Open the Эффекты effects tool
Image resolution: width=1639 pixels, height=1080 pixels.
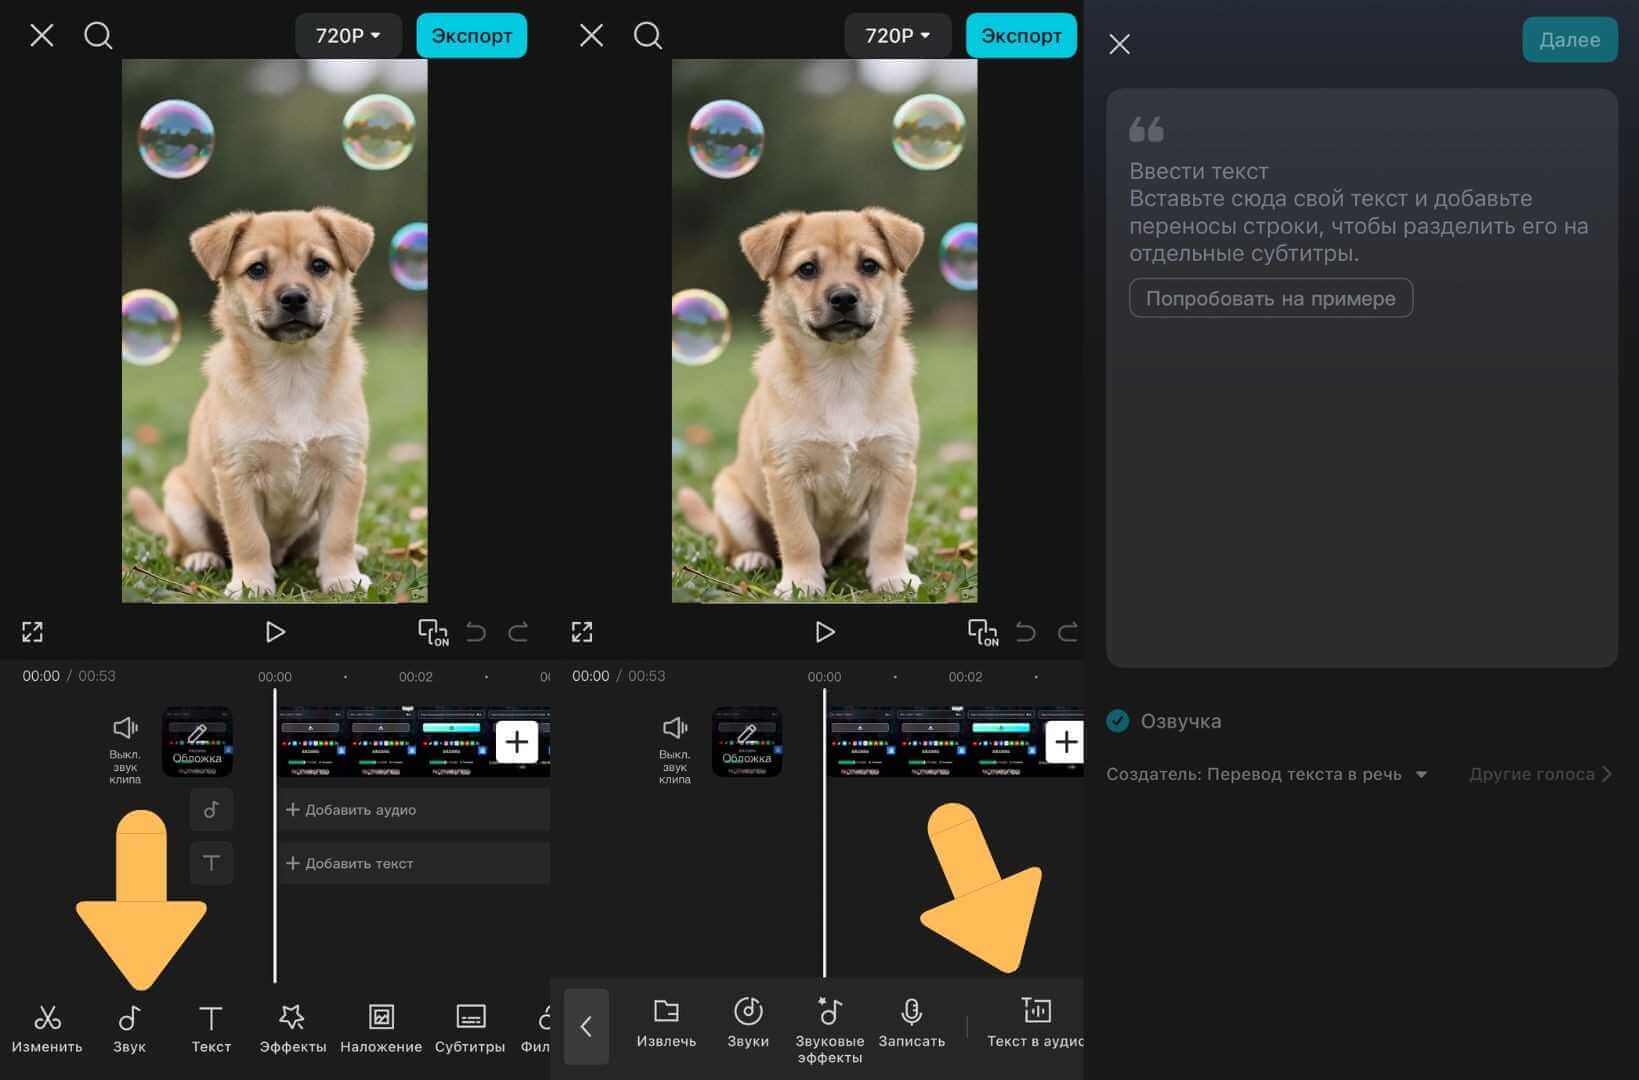click(x=292, y=1028)
